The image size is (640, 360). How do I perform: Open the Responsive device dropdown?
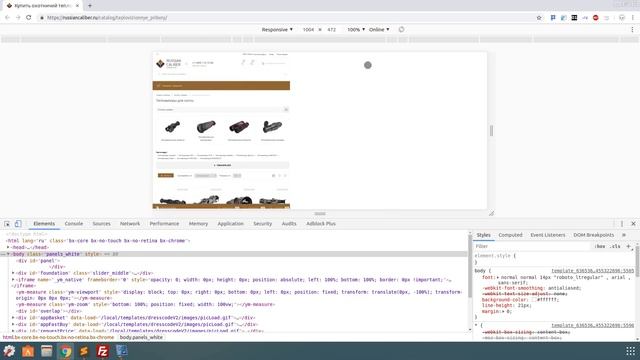point(277,29)
